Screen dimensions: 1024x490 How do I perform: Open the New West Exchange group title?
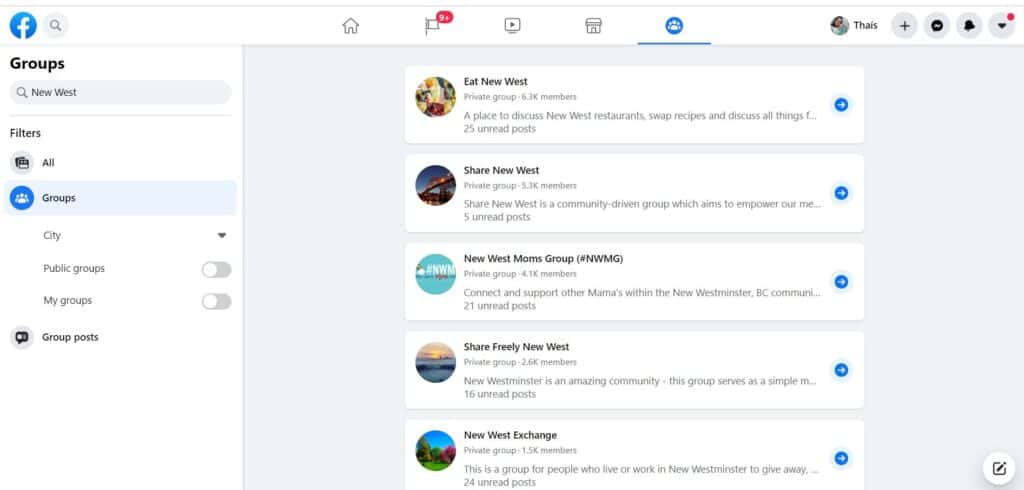point(511,435)
